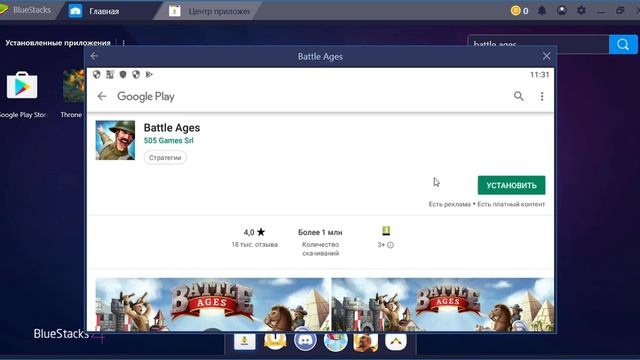Image resolution: width=640 pixels, height=360 pixels.
Task: Open BlueStacks settings gear
Action: [581, 11]
